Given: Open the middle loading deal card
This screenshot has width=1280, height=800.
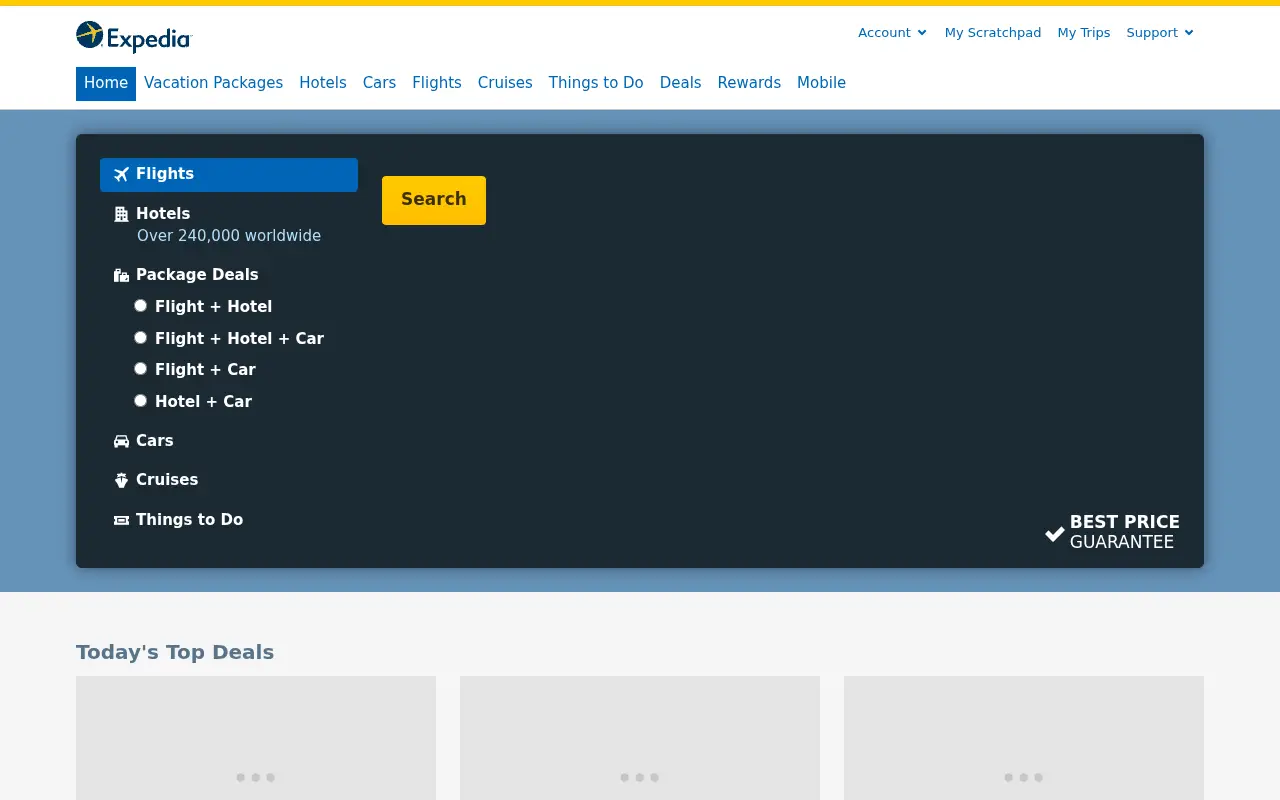Looking at the screenshot, I should [x=640, y=738].
